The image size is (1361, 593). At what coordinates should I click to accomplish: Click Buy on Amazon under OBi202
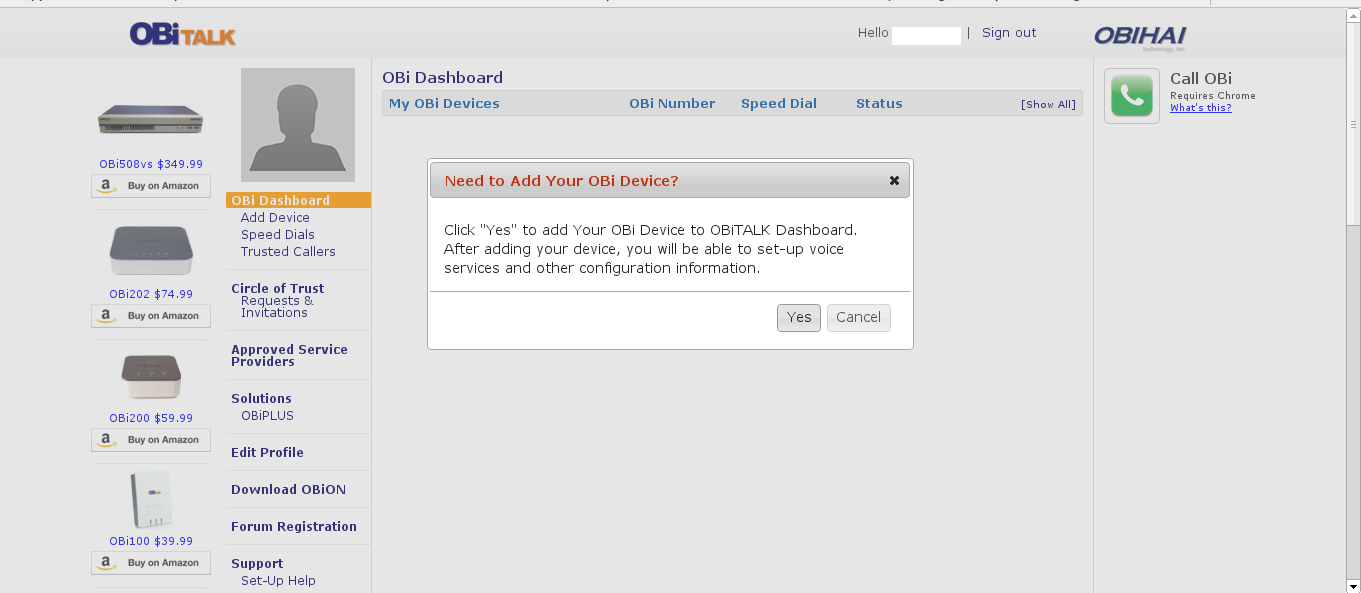tap(151, 316)
